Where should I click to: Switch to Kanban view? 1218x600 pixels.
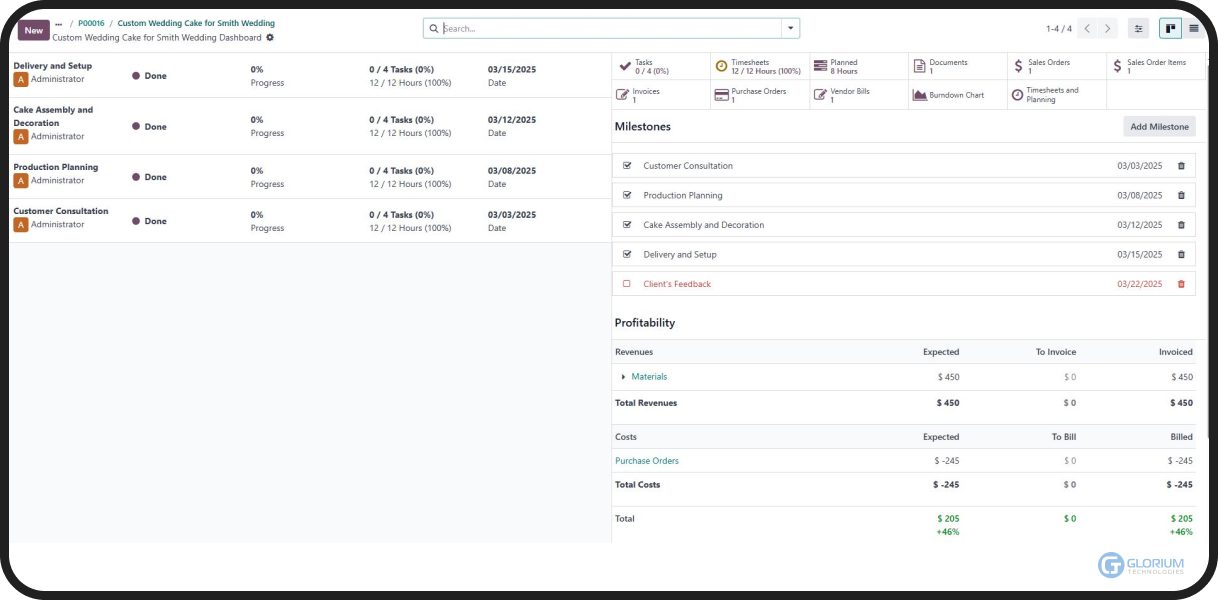pyautogui.click(x=1169, y=29)
